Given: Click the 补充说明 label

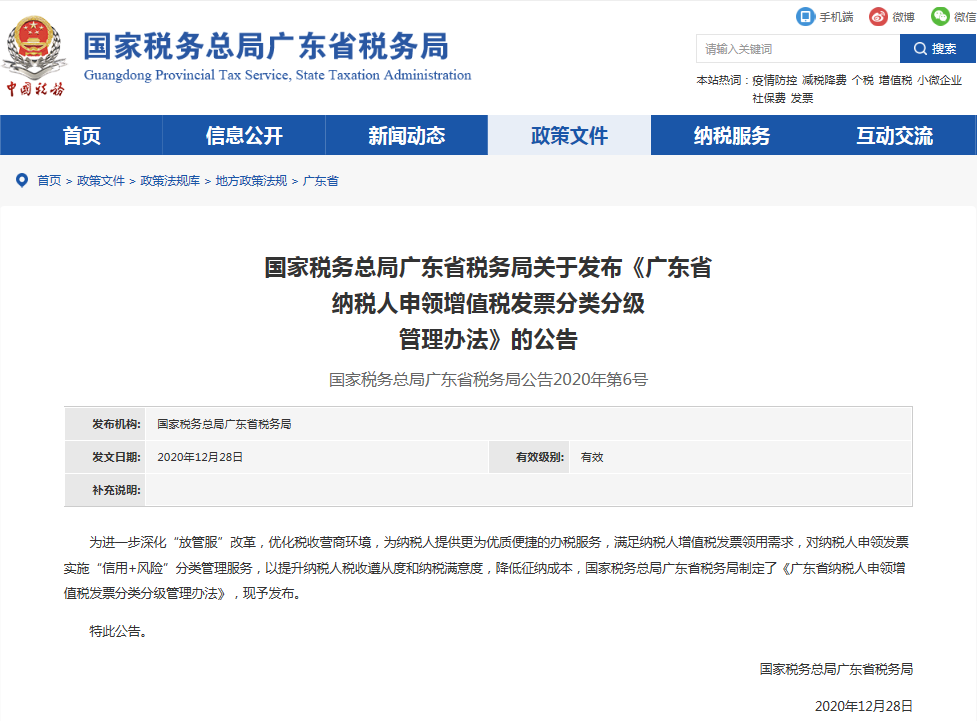Looking at the screenshot, I should (x=117, y=490).
